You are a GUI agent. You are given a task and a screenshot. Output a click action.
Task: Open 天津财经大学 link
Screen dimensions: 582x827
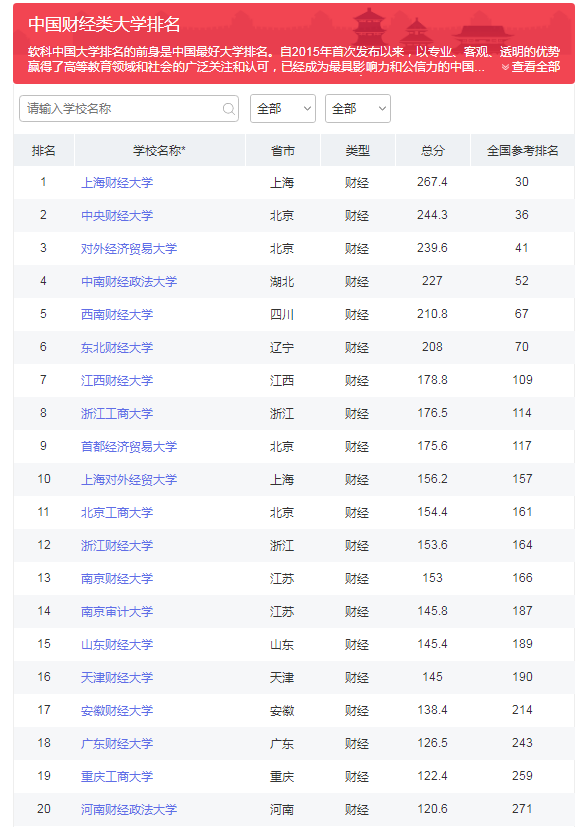117,677
